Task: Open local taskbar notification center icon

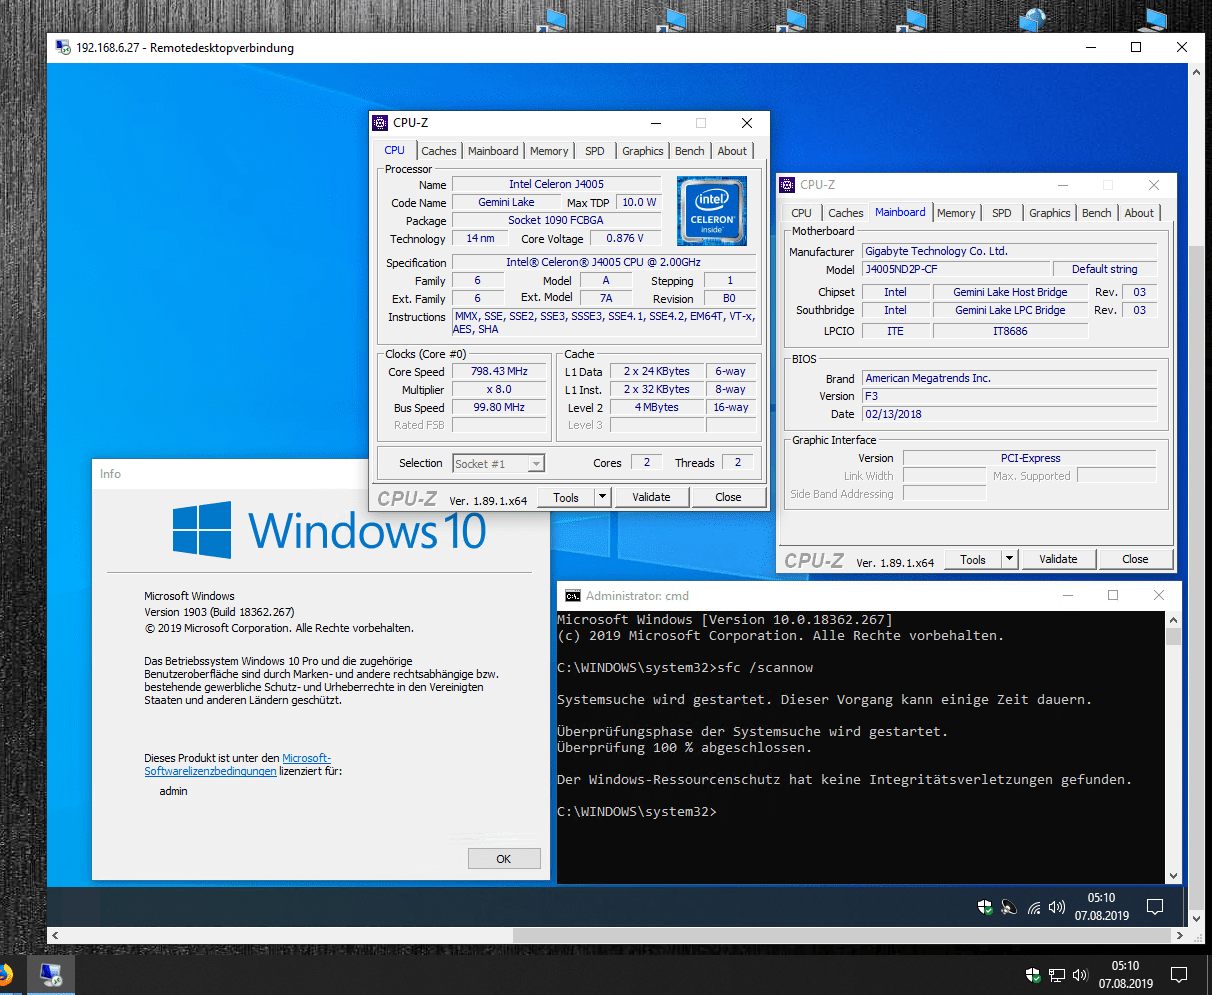Action: coord(1179,974)
